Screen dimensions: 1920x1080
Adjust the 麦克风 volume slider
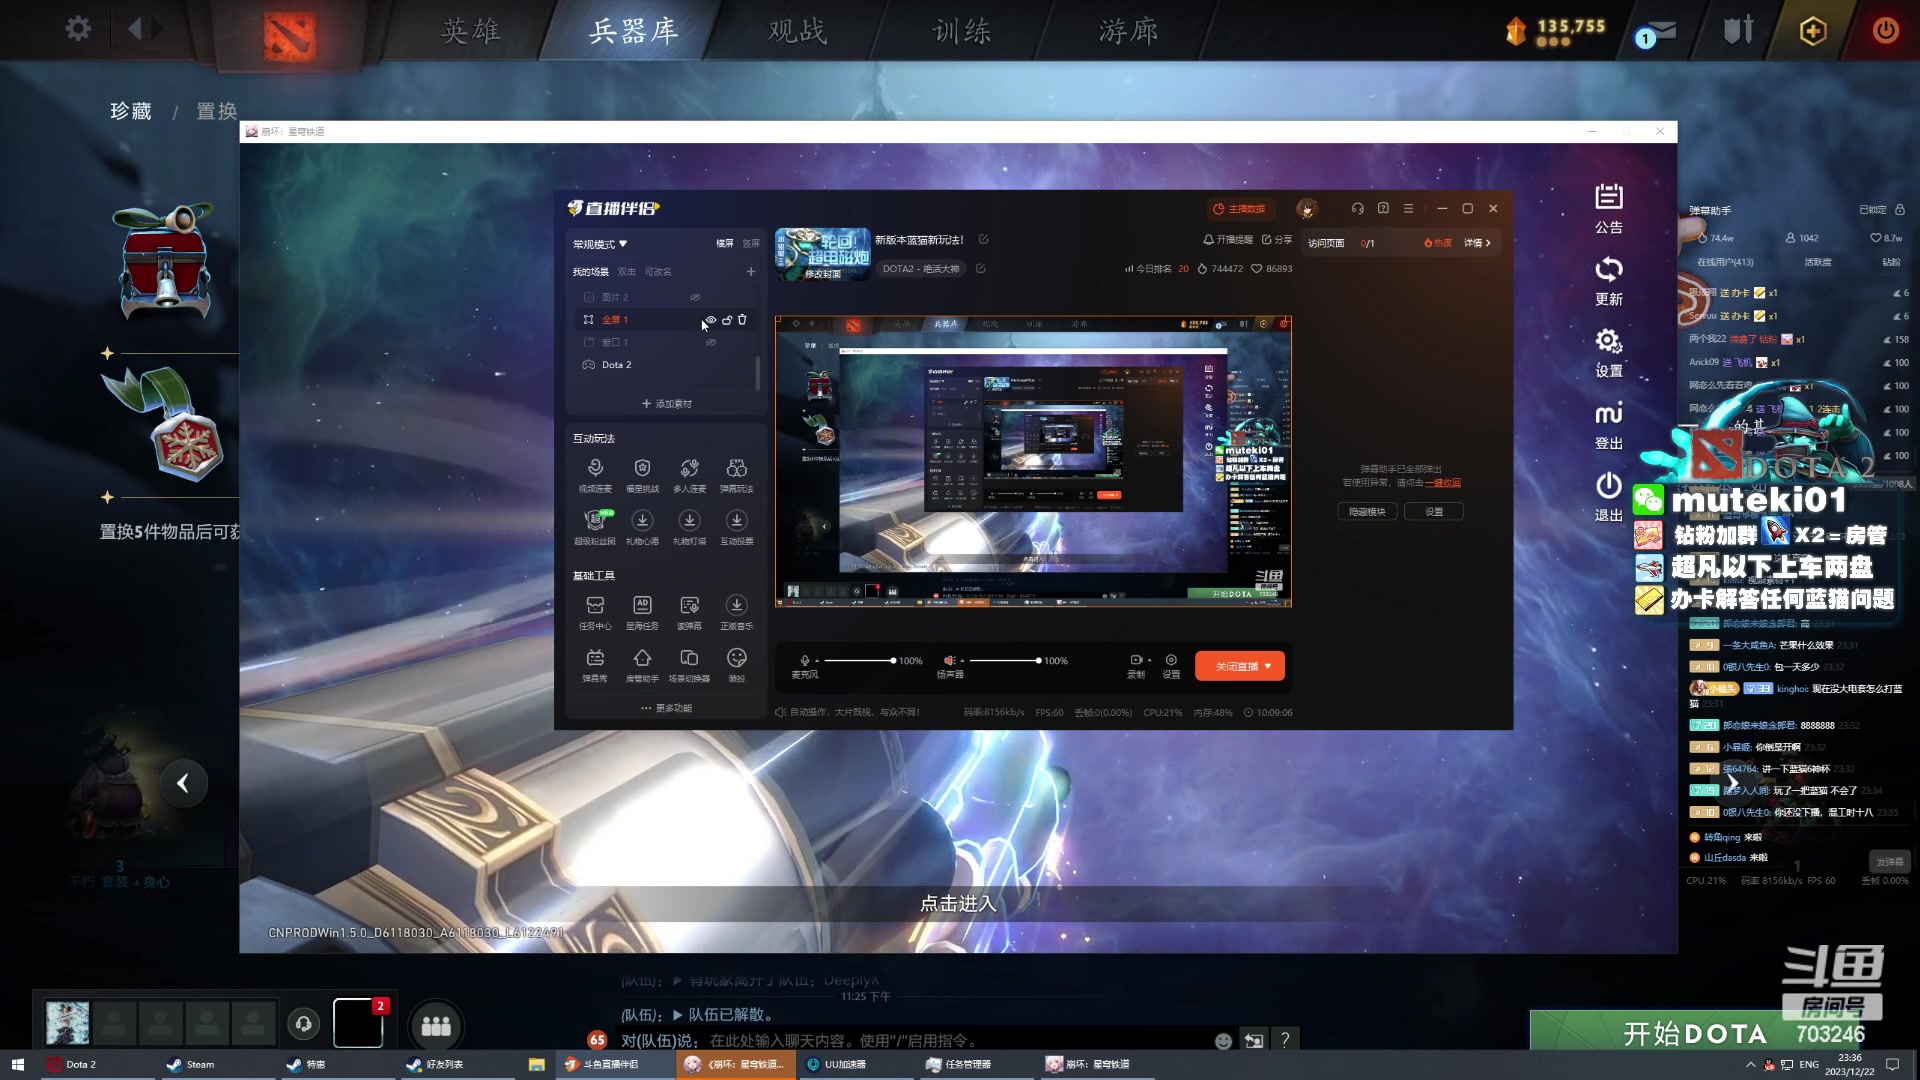859,661
